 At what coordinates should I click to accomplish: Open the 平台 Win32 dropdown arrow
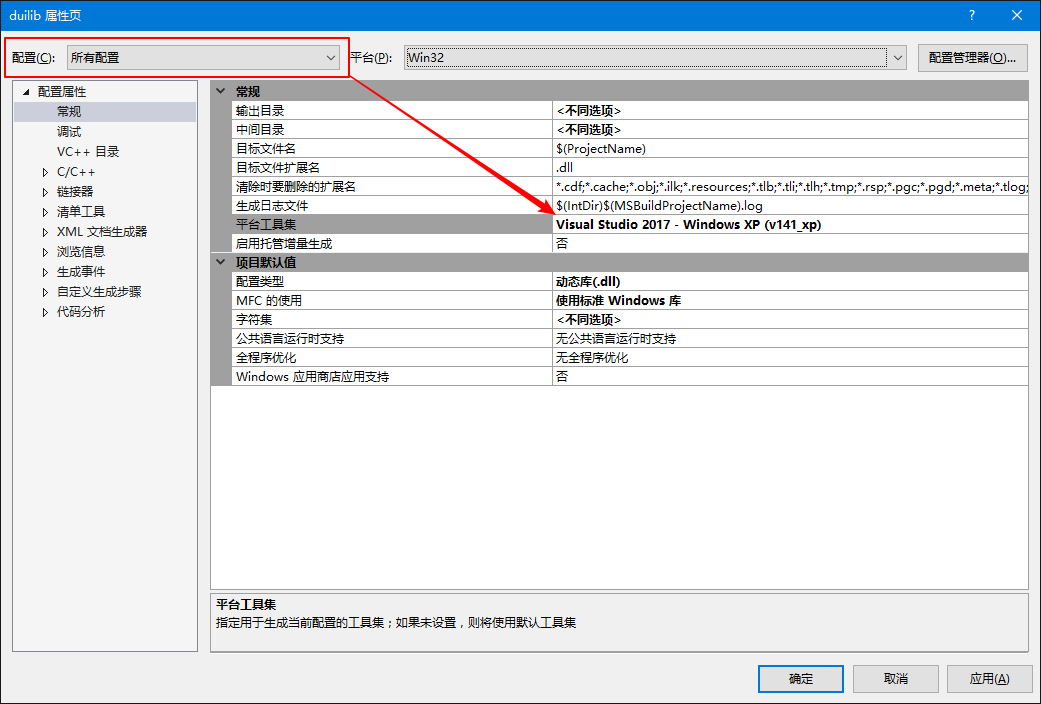coord(898,58)
